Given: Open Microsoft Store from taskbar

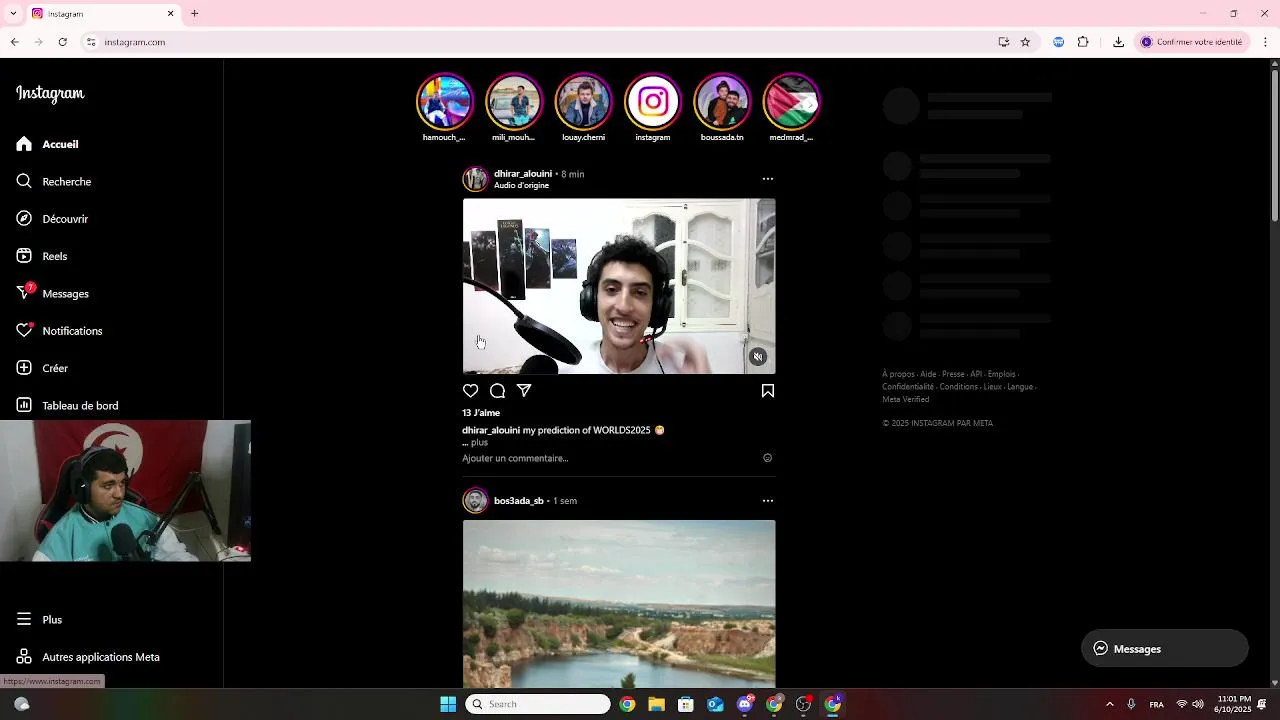Looking at the screenshot, I should point(686,704).
